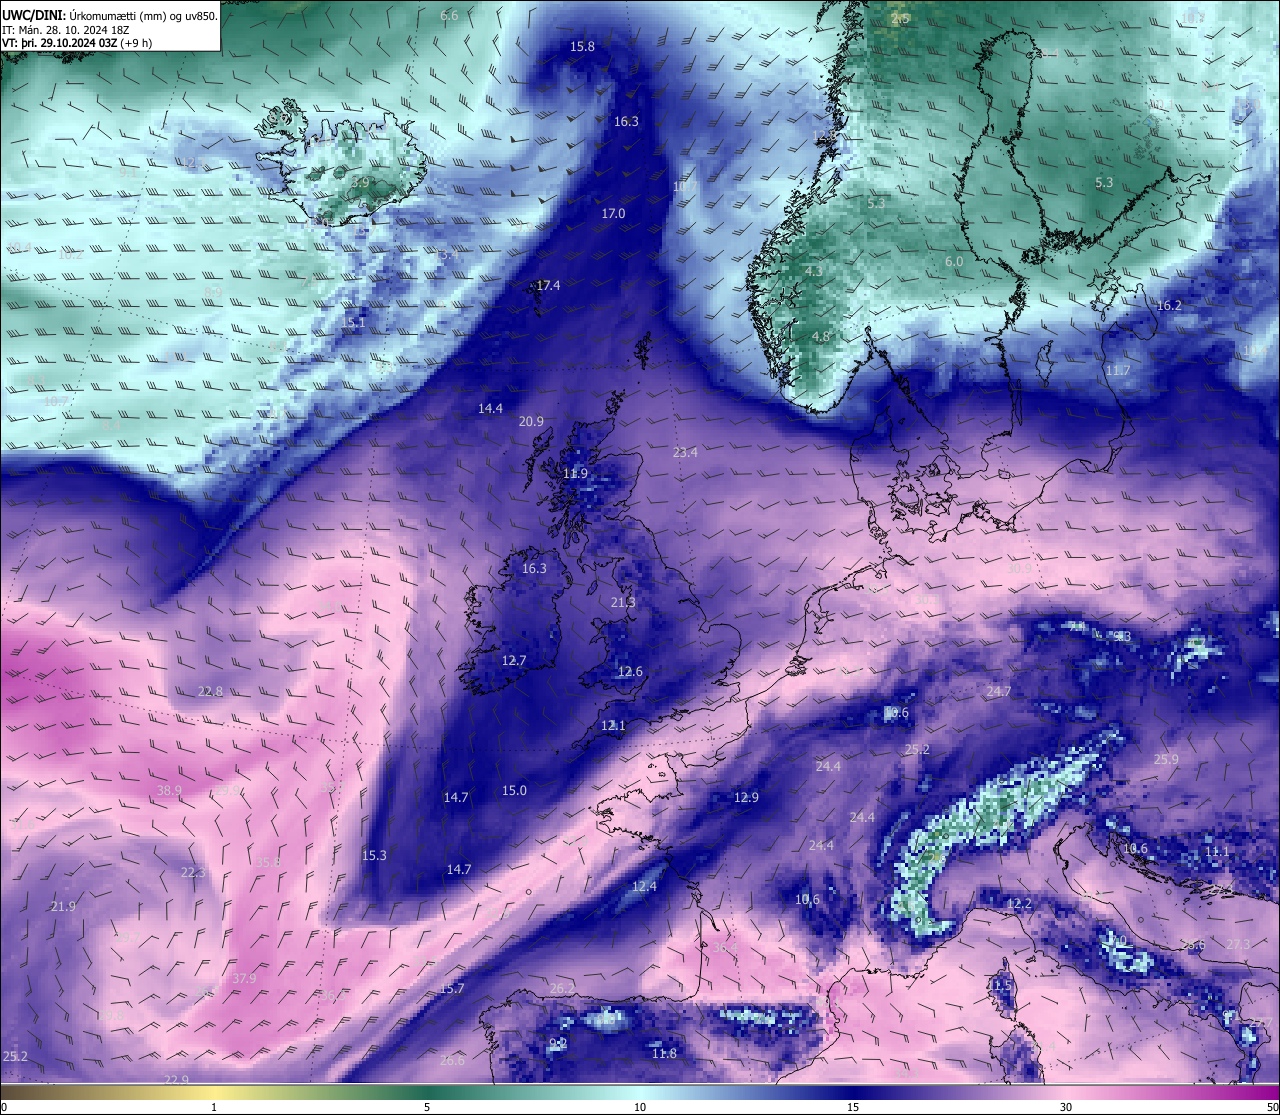Viewport: 1280px width, 1115px height.
Task: Click the 15.0 value southwest of Cornwall
Action: coord(514,791)
